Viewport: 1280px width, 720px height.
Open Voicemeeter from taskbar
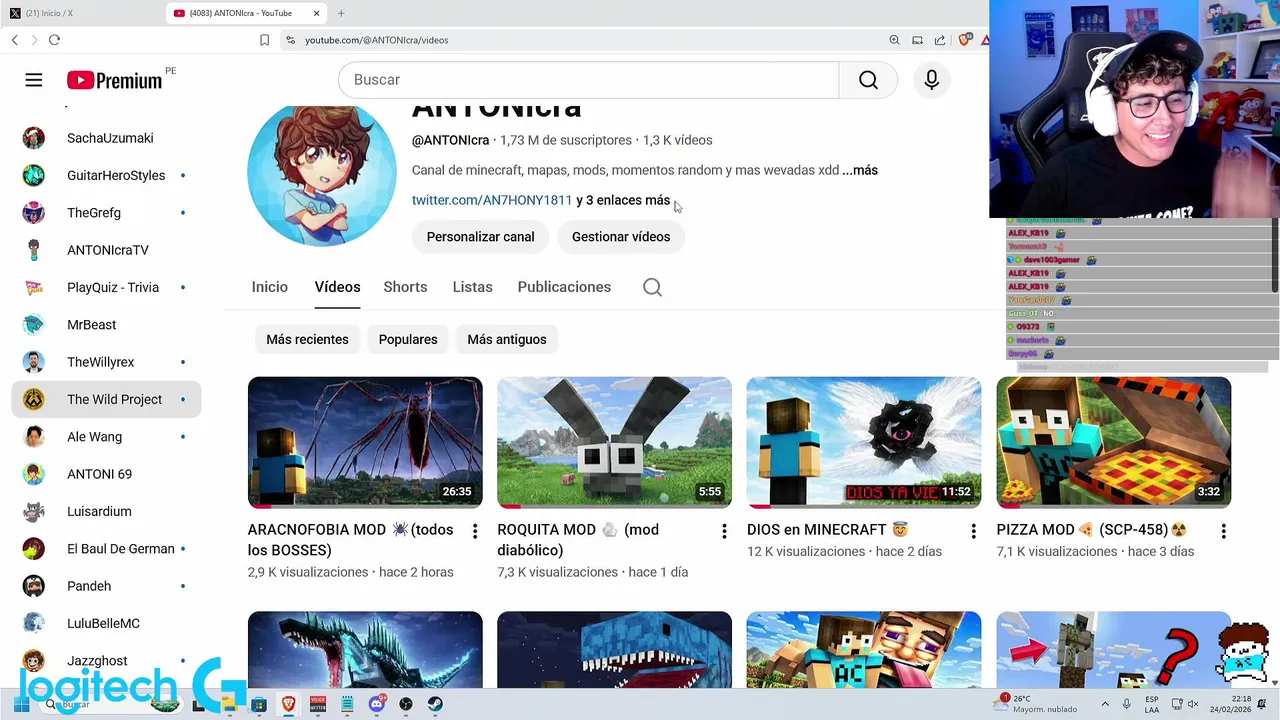pos(318,704)
